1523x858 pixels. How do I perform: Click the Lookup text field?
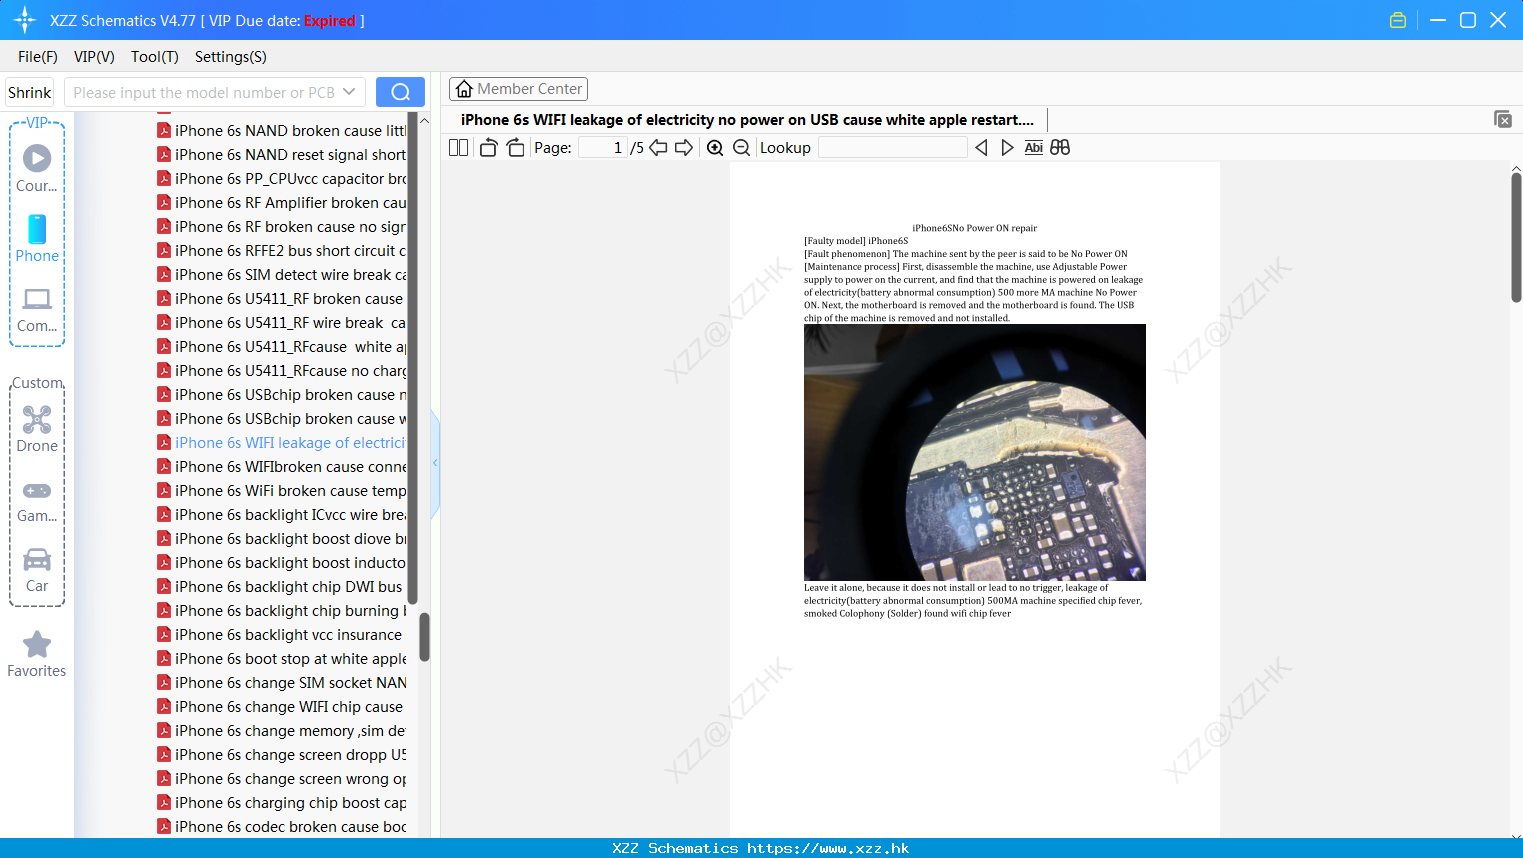(892, 148)
